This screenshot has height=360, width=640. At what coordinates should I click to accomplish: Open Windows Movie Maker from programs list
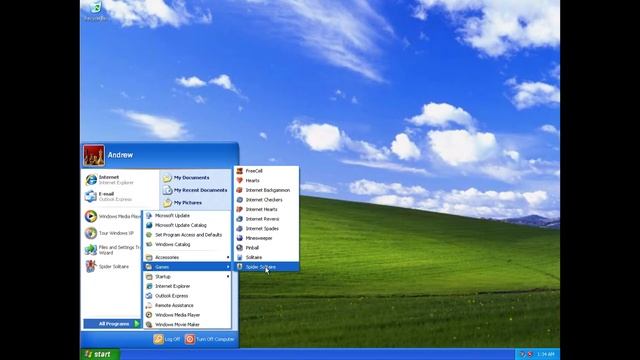click(187, 324)
